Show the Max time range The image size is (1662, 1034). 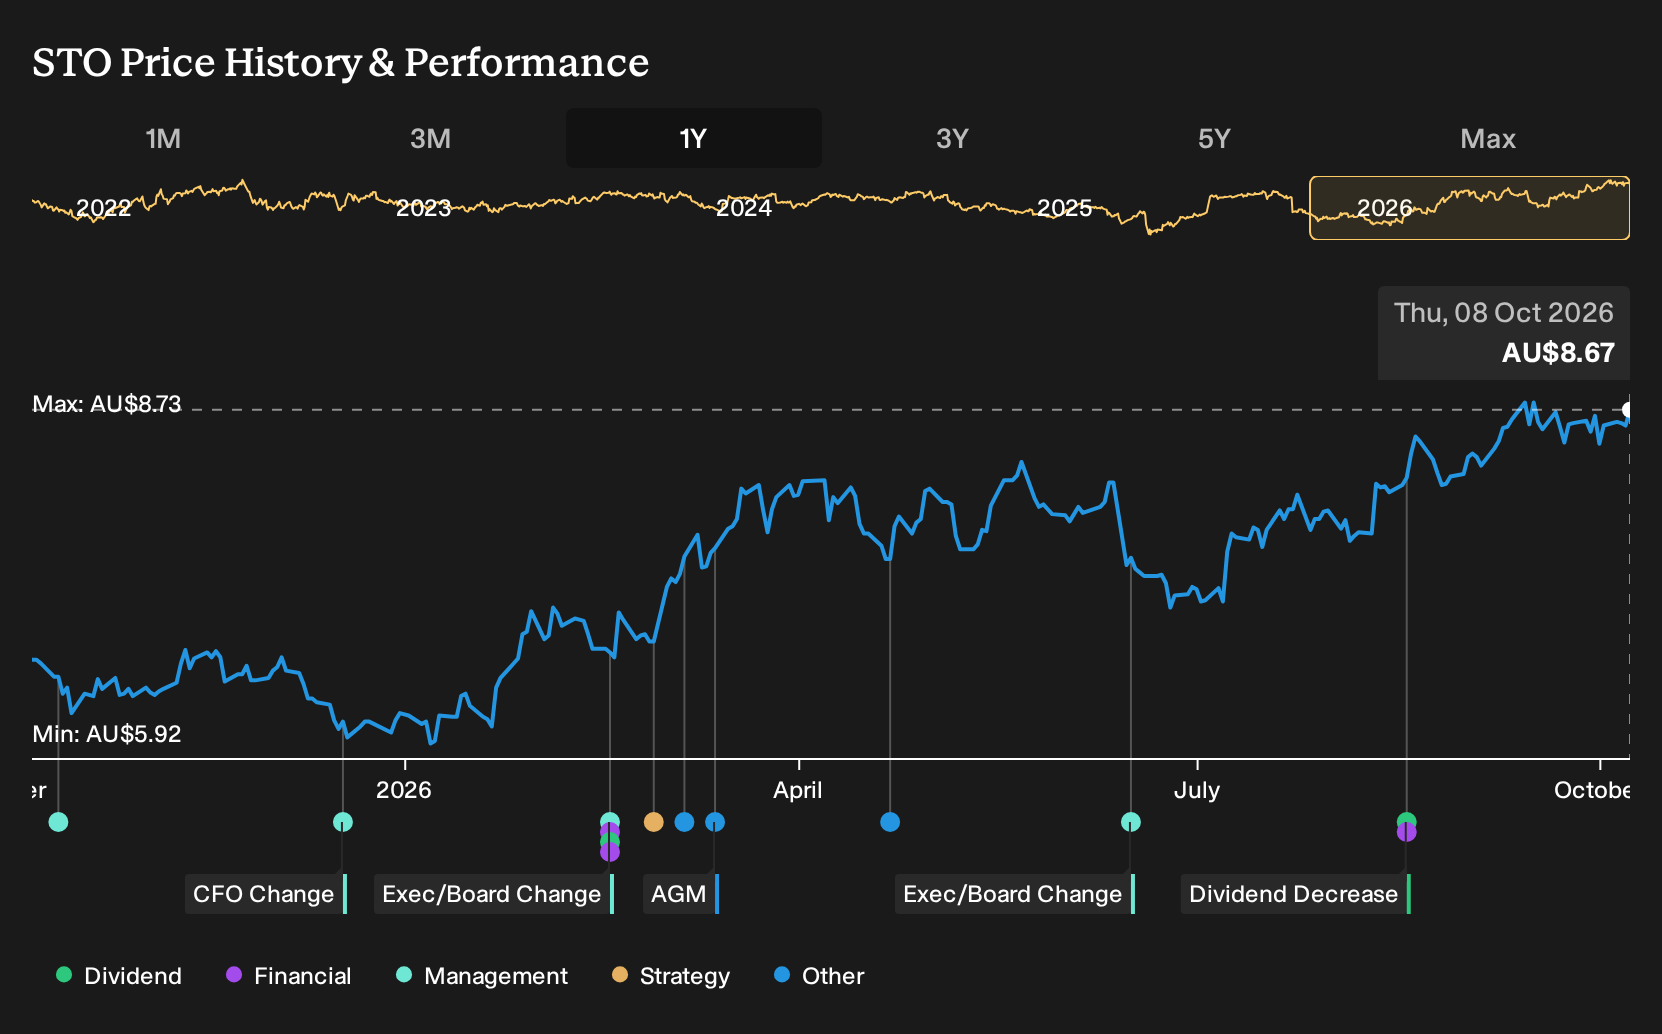[x=1488, y=138]
